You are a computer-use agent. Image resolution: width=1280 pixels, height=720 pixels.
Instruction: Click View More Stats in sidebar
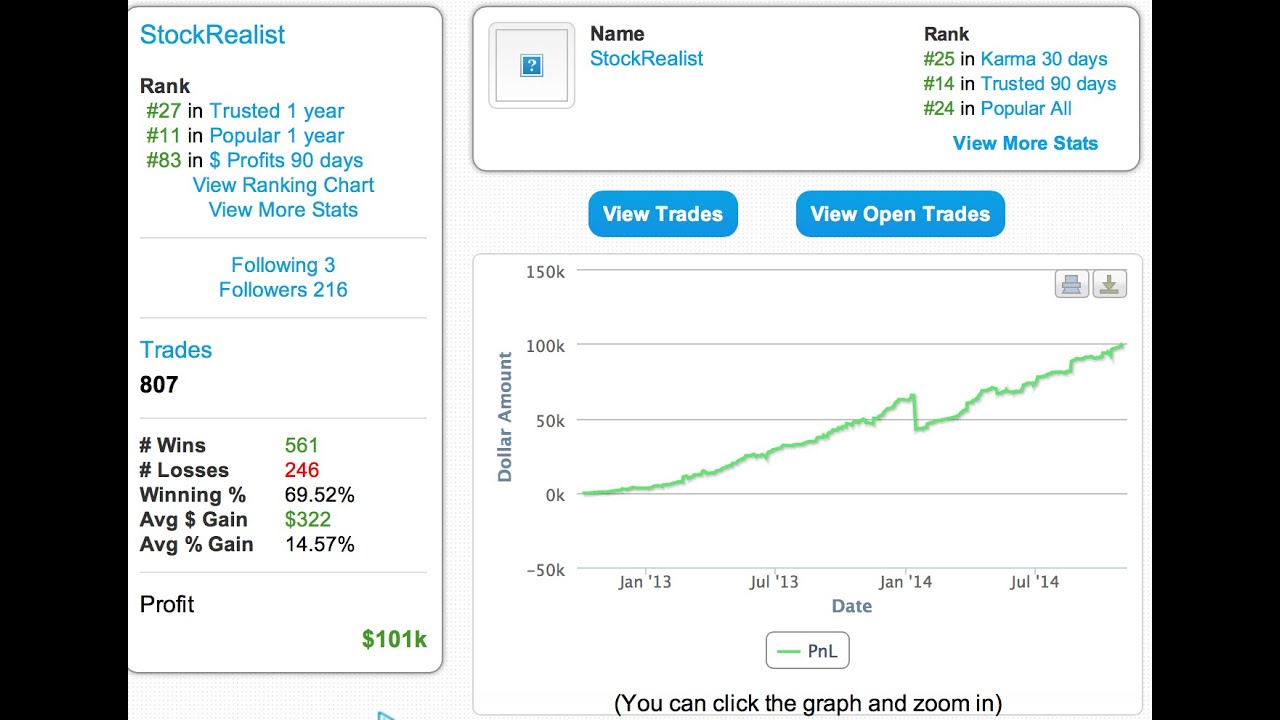pyautogui.click(x=283, y=210)
